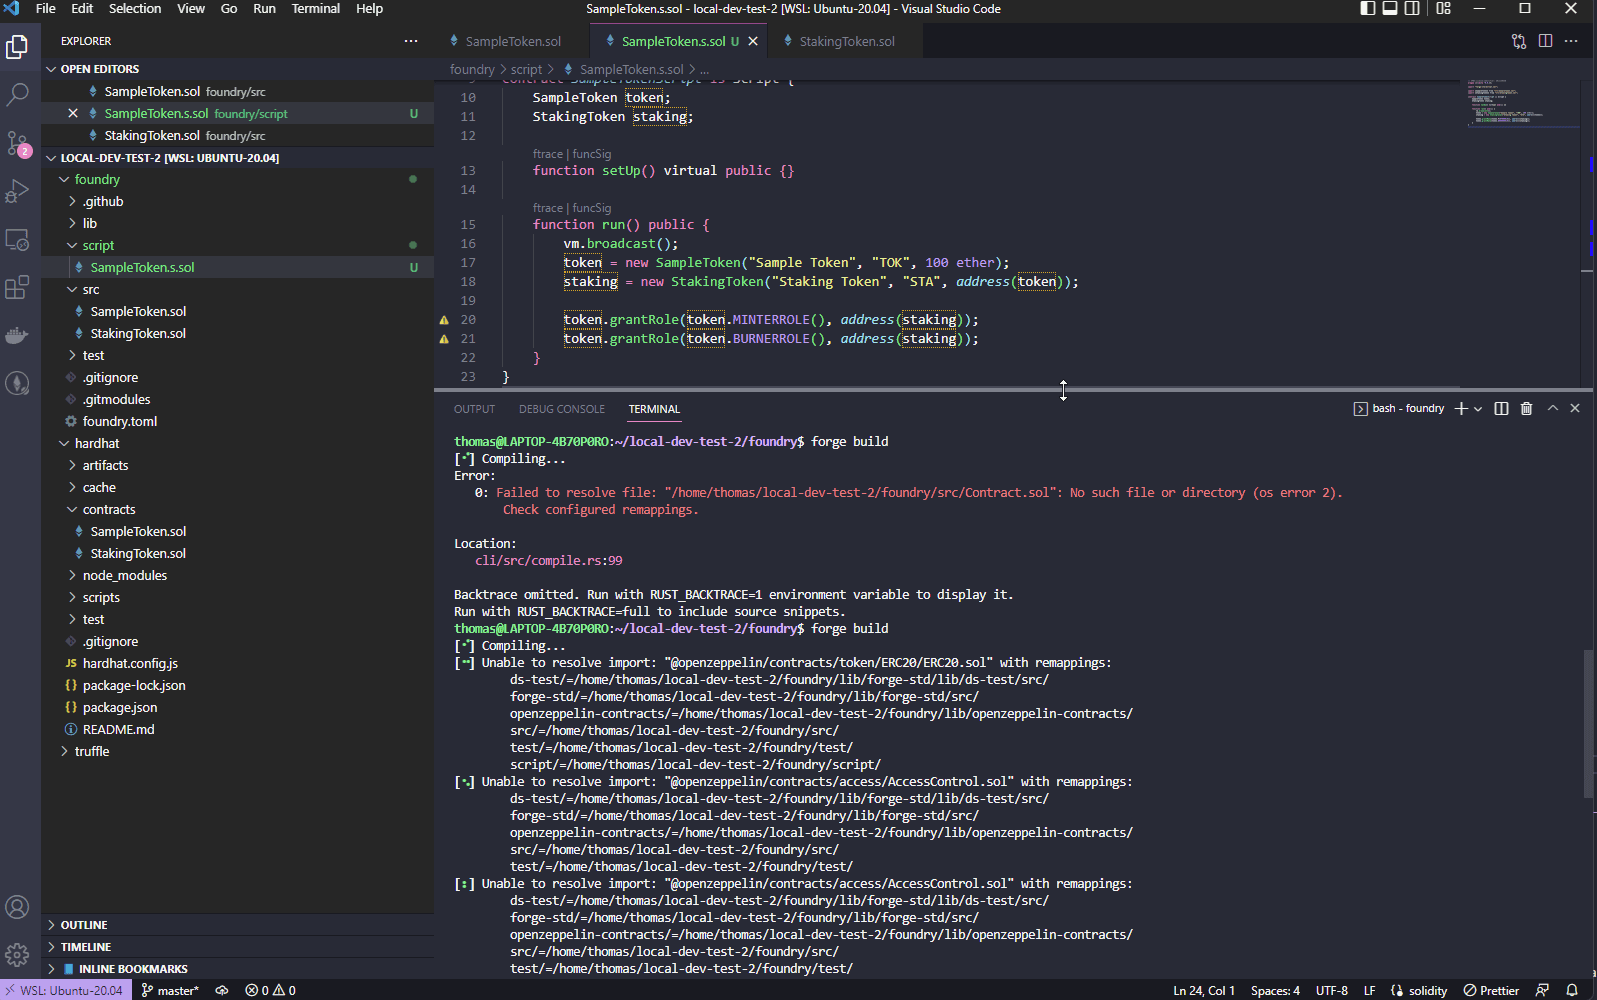The width and height of the screenshot is (1597, 1000).
Task: Open notifications bell in status bar
Action: pos(1572,990)
